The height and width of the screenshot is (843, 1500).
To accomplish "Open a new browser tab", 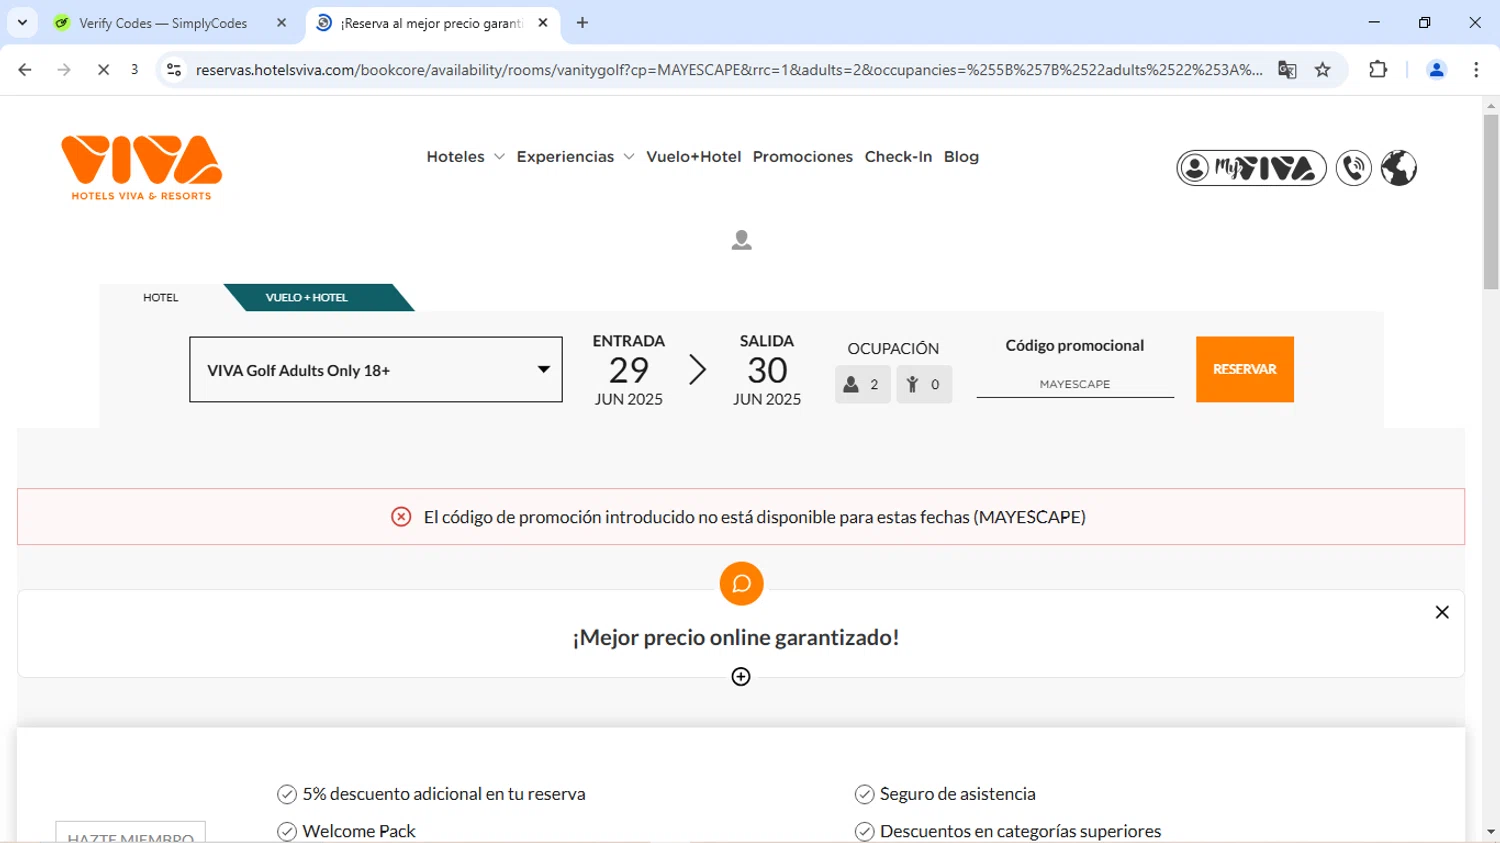I will pyautogui.click(x=582, y=23).
